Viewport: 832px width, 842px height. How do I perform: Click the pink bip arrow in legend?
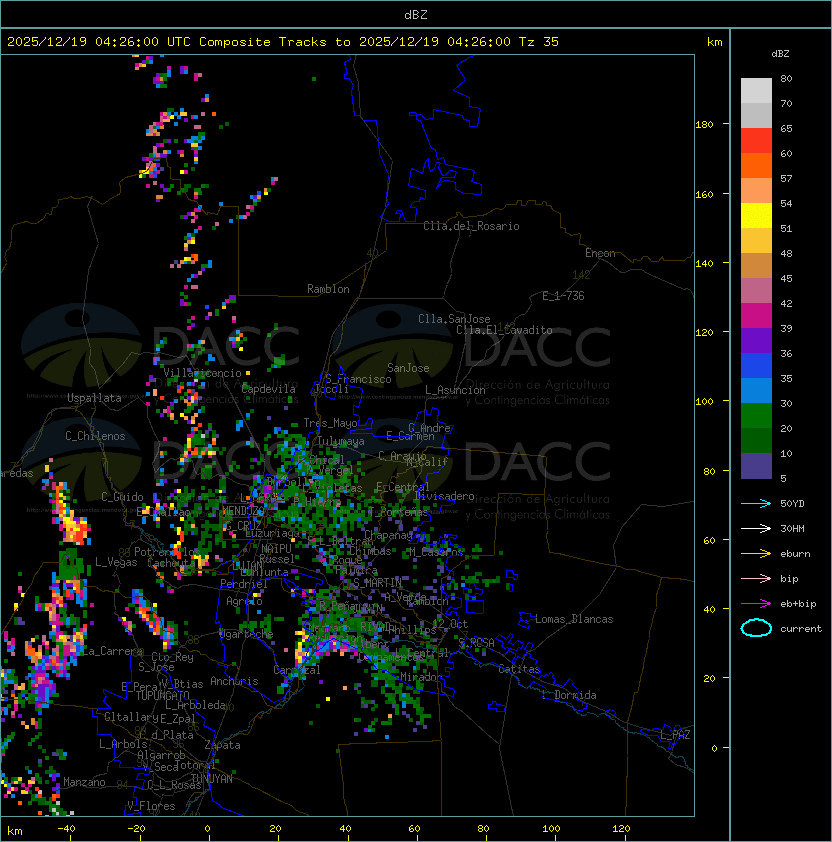(756, 578)
